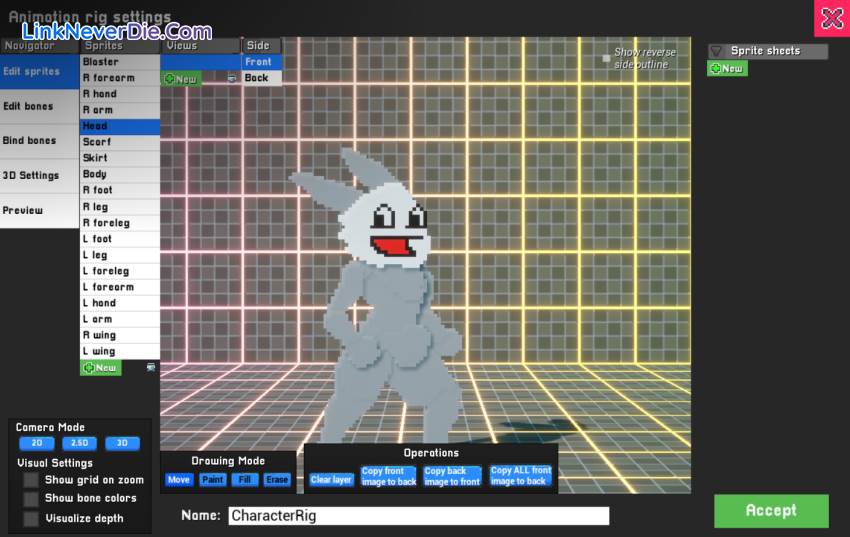Toggle Show reverse side outline checkbox
The width and height of the screenshot is (850, 537).
point(606,58)
